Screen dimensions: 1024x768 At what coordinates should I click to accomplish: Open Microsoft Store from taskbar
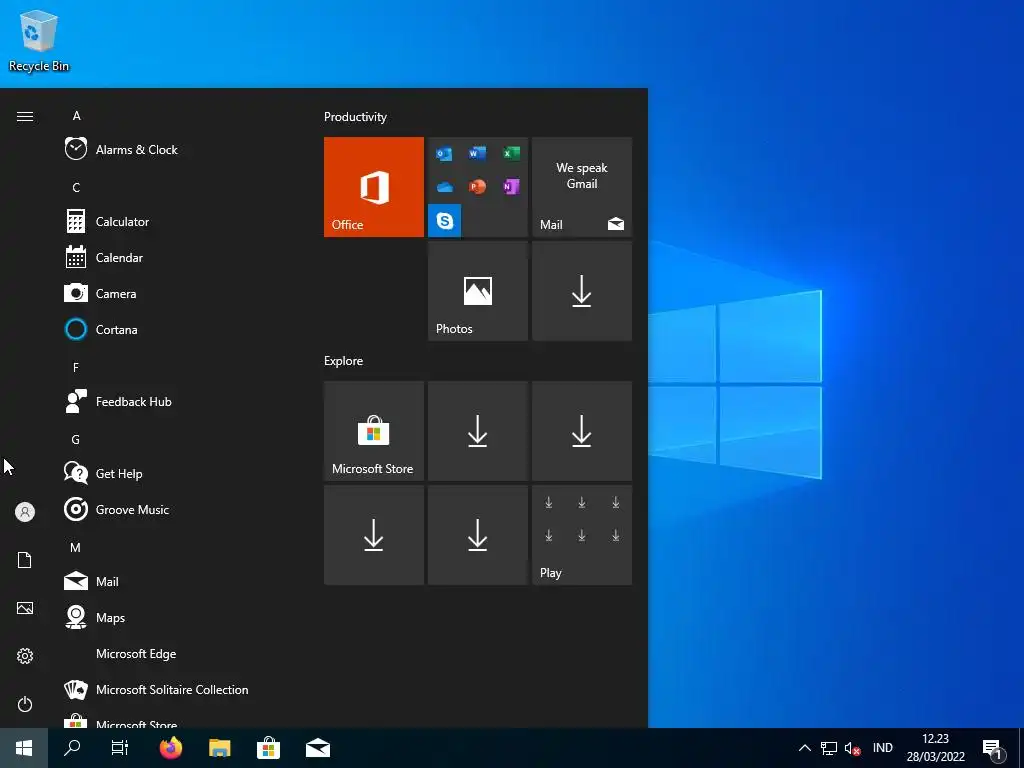(268, 748)
